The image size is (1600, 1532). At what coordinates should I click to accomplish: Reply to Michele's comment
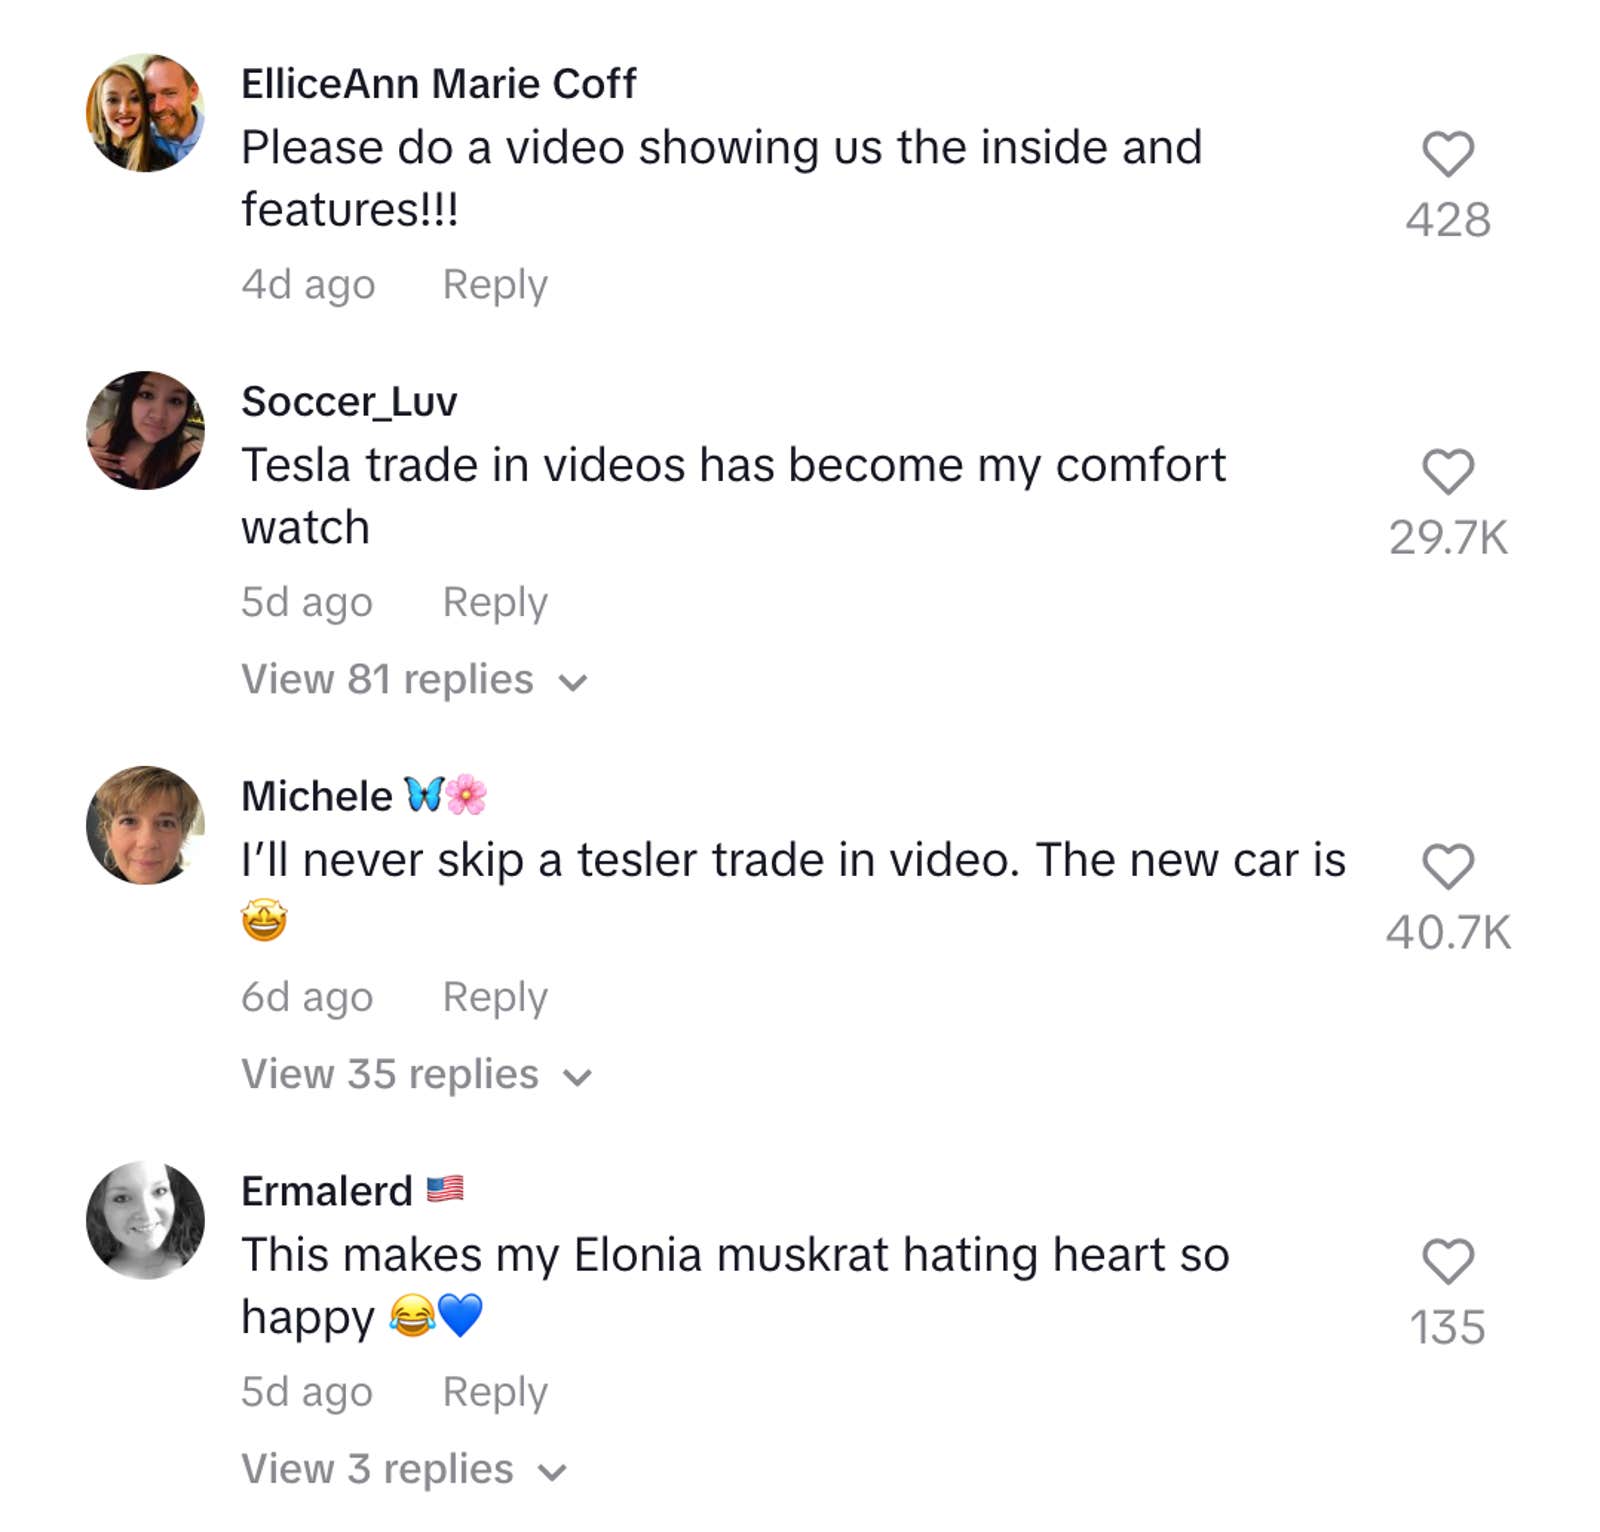click(495, 996)
